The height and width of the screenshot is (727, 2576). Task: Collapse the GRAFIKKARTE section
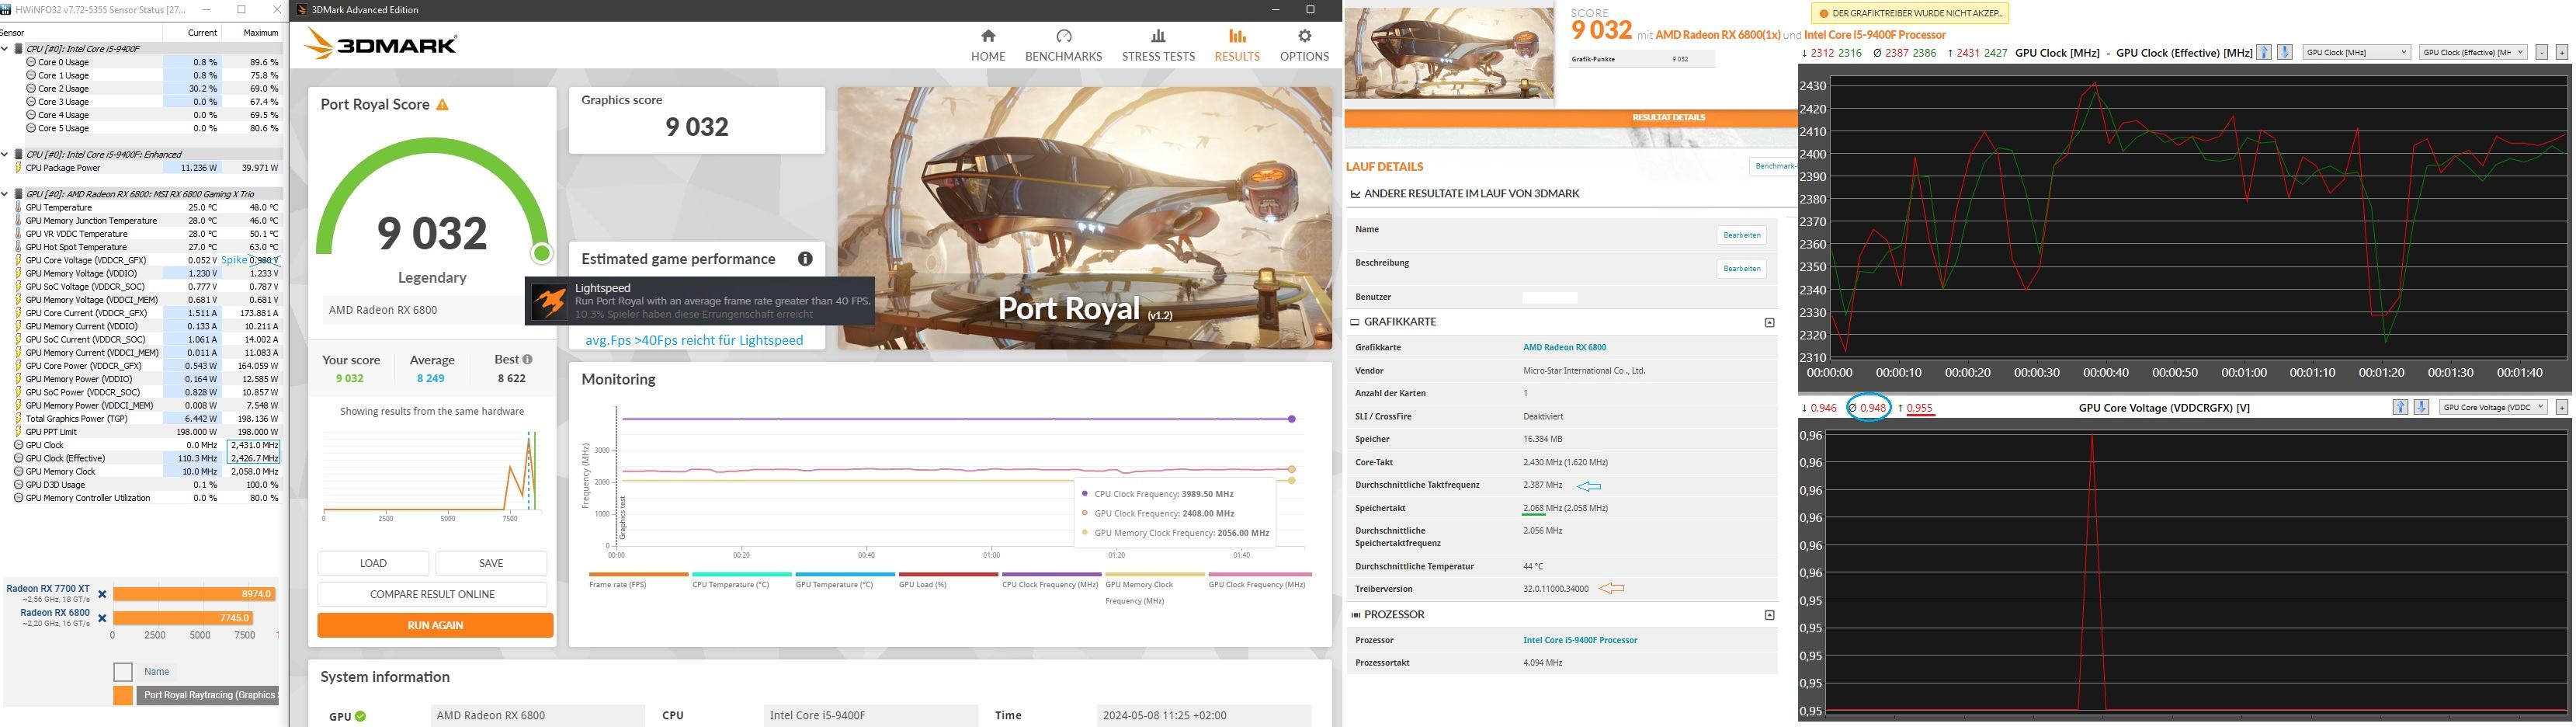(x=1769, y=322)
